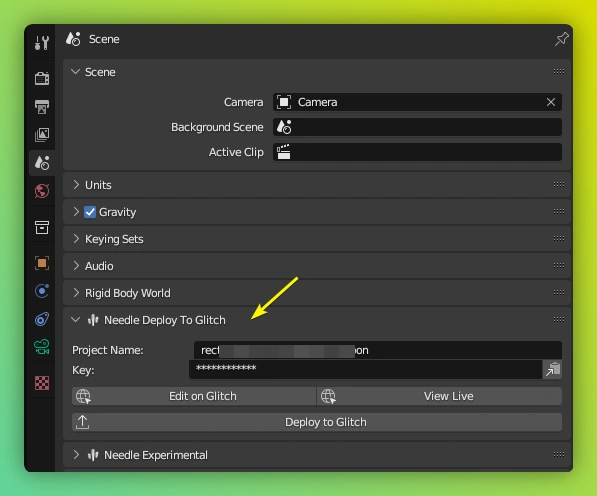Screen dimensions: 597x496
Task: Click the Project Name input field
Action: click(378, 350)
